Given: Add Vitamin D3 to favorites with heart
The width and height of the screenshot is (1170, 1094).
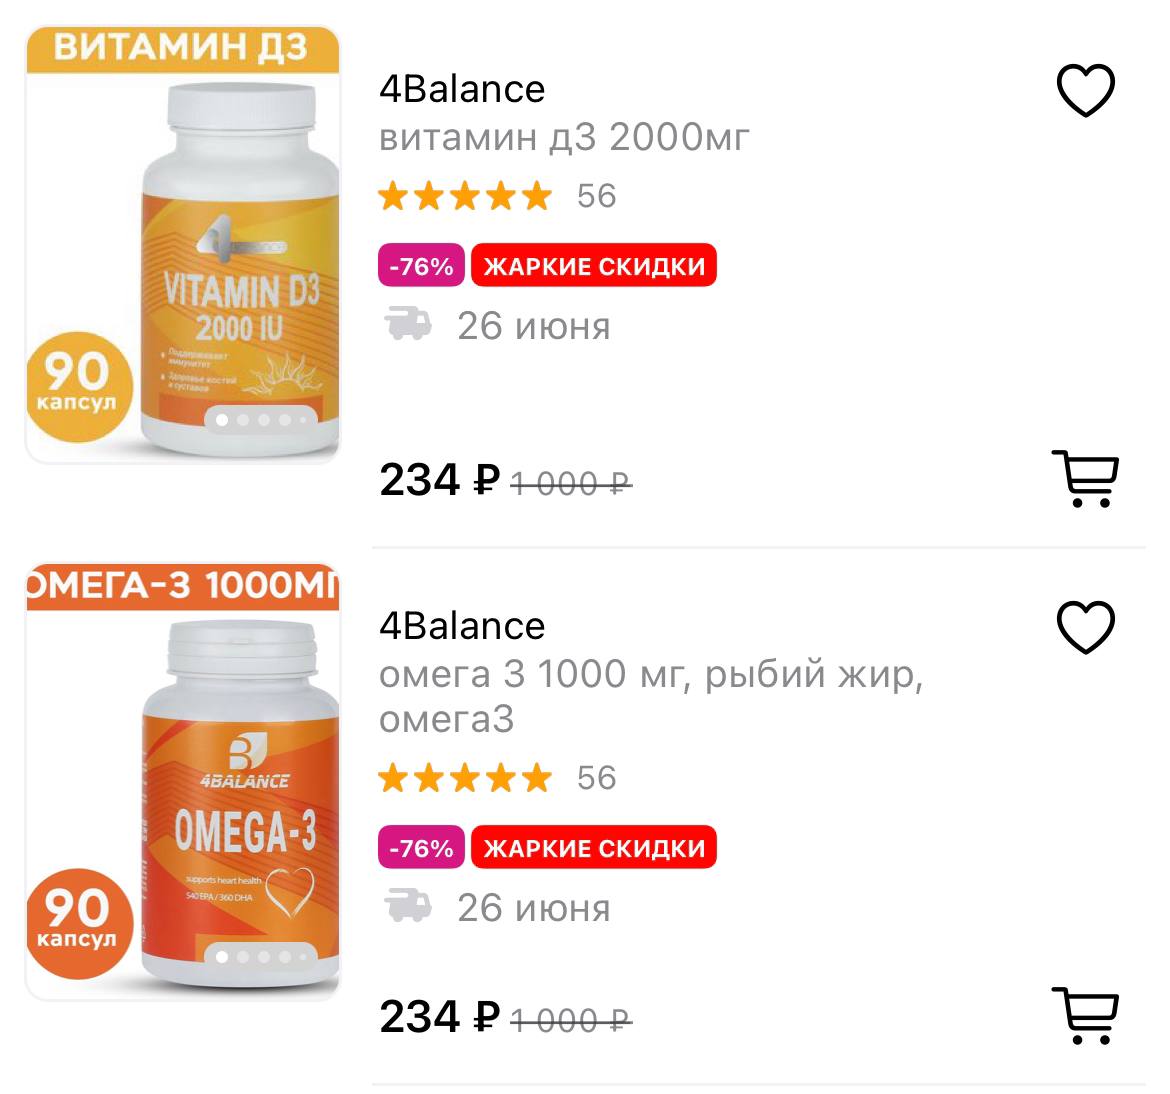Looking at the screenshot, I should click(1085, 90).
